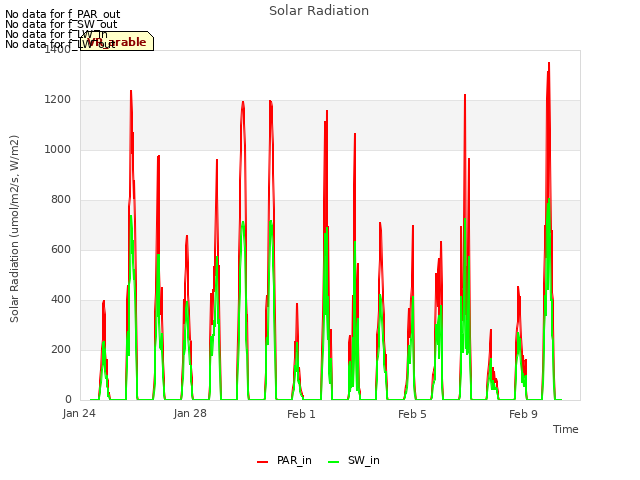This screenshot has height=480, width=640.
Task: Click the 'No data for f_PAR_out' message
Action: click(62, 14)
